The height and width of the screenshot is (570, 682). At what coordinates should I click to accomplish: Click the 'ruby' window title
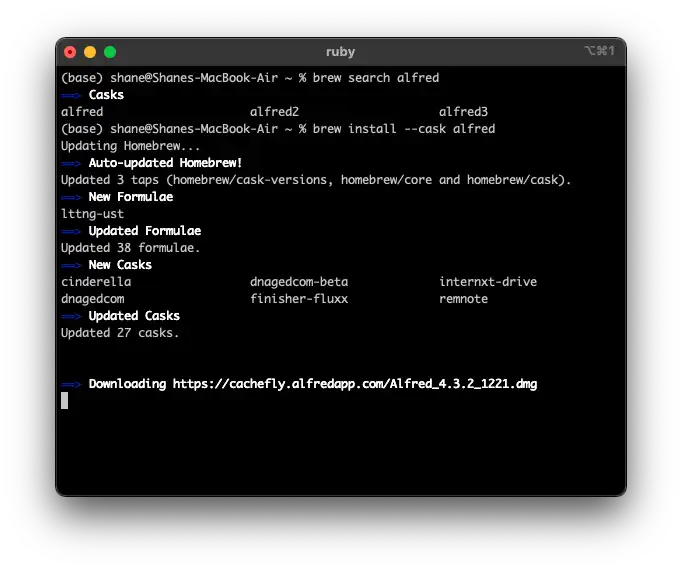(340, 52)
